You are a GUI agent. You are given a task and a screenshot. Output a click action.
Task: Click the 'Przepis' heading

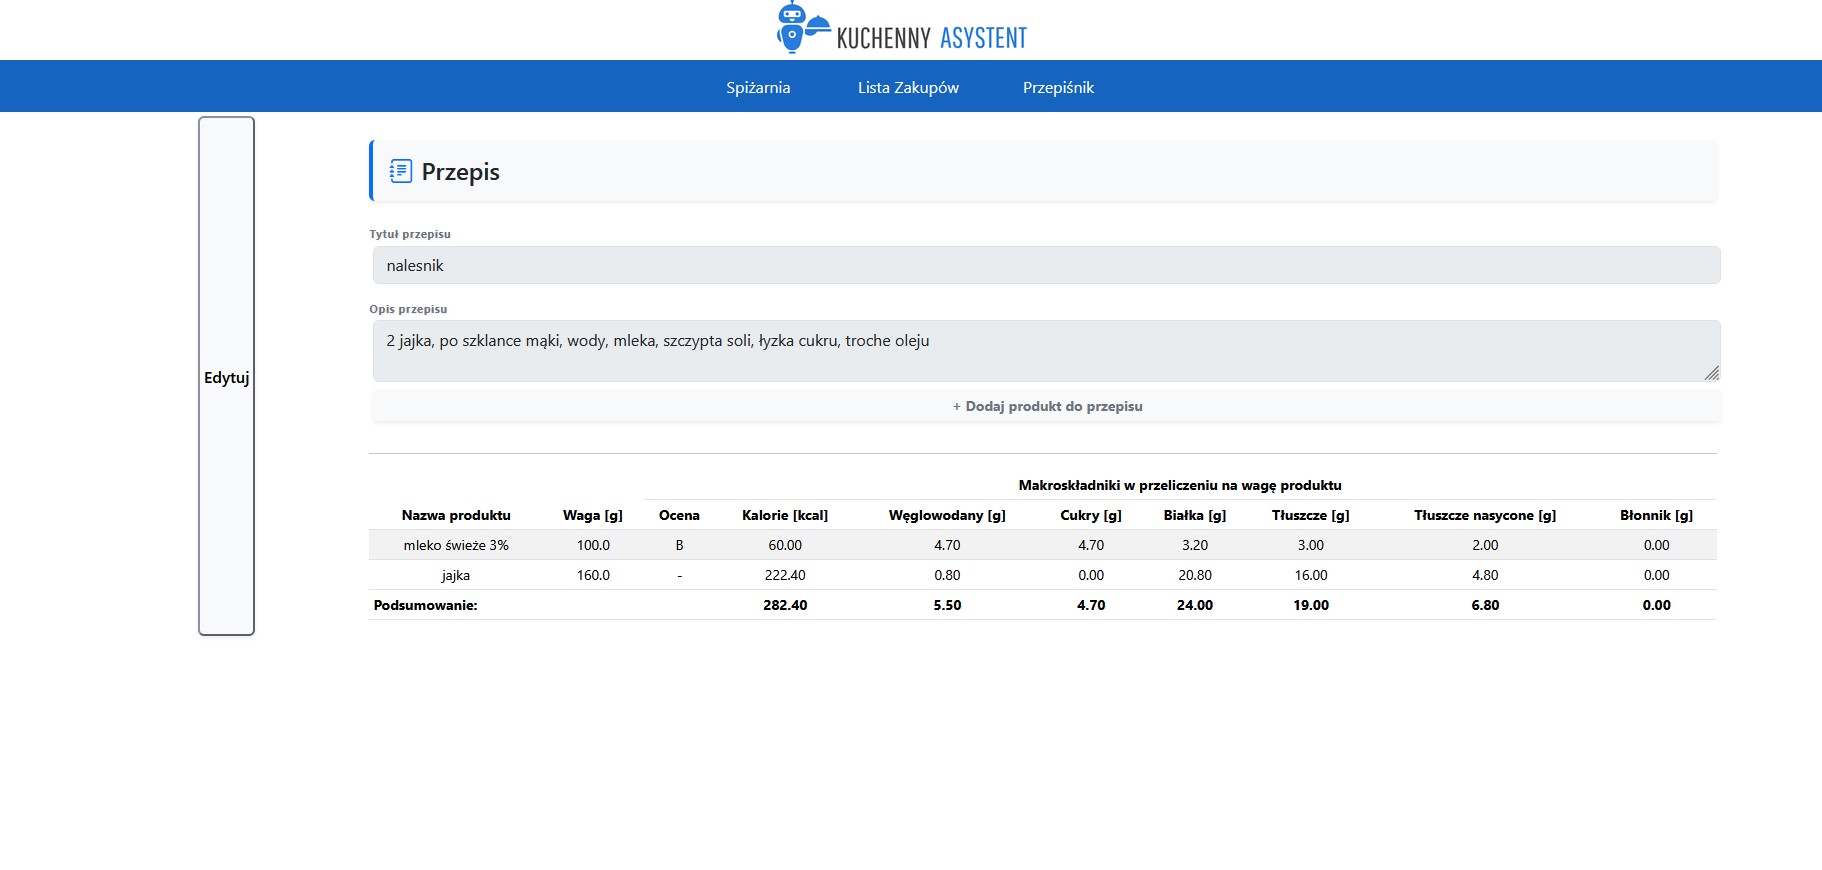click(x=460, y=171)
